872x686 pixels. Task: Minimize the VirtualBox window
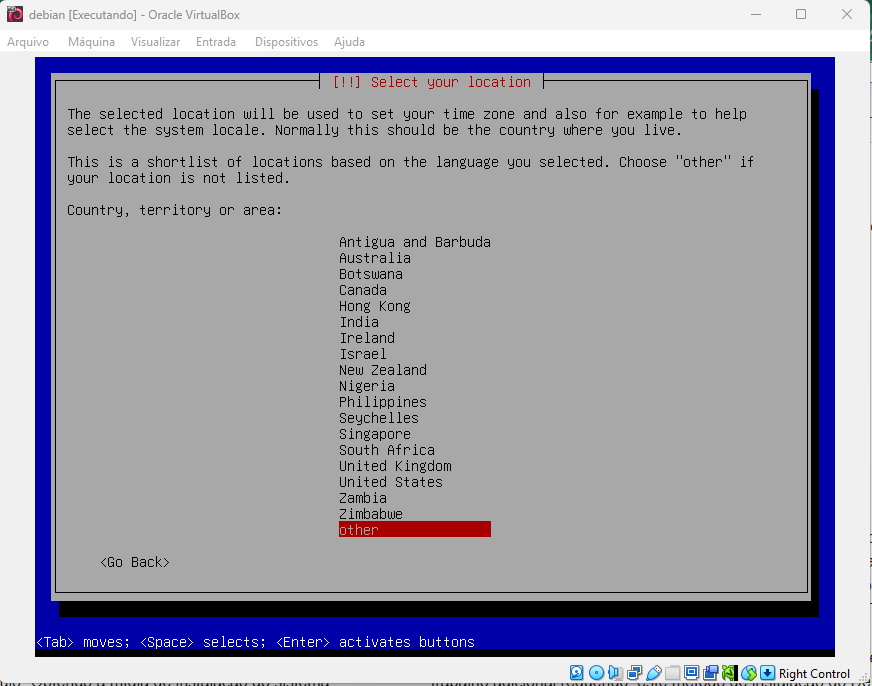tap(756, 14)
